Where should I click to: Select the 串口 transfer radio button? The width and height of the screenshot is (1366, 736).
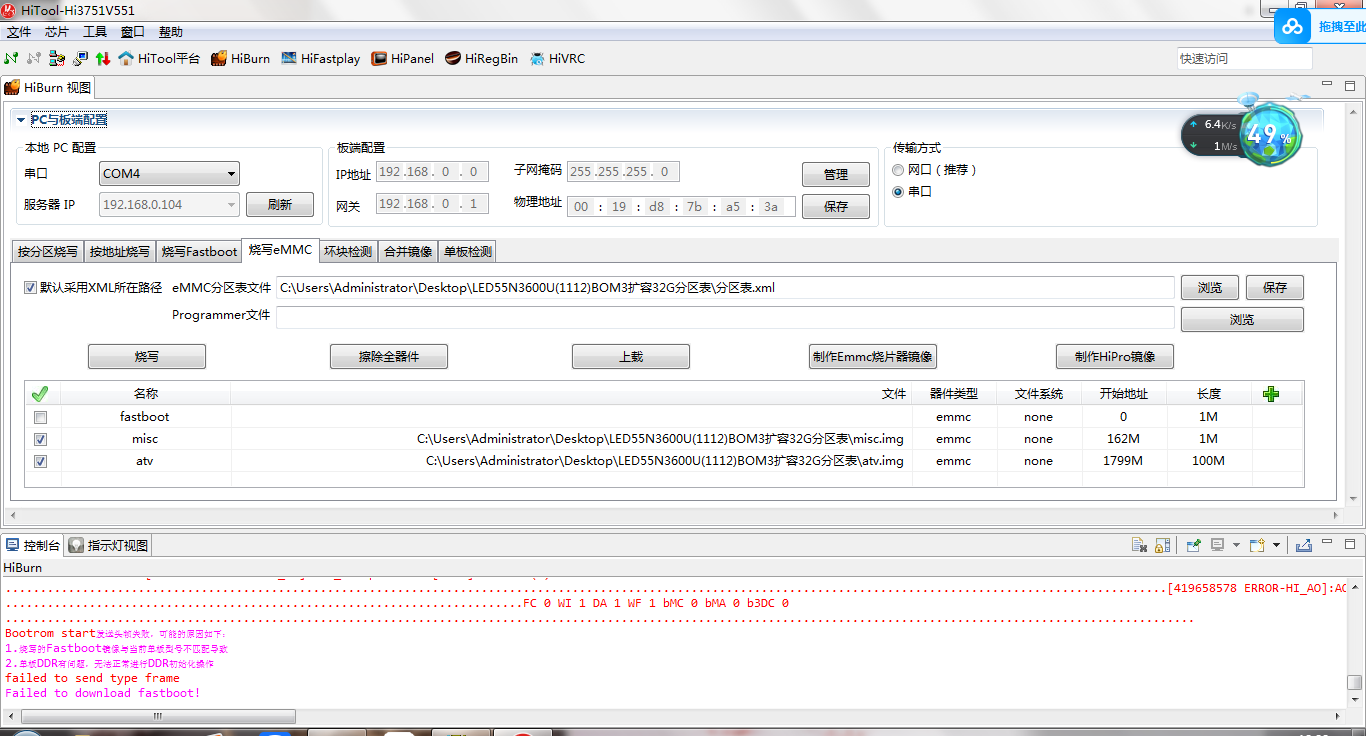[898, 191]
